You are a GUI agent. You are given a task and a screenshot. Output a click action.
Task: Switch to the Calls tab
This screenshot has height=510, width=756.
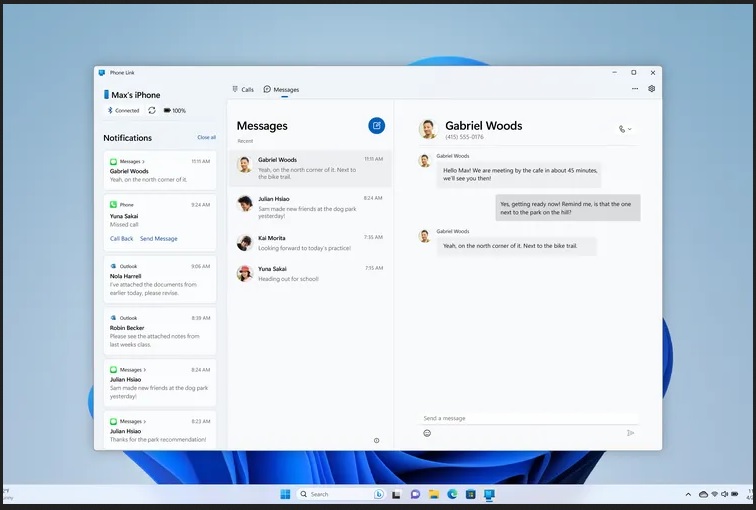pyautogui.click(x=243, y=90)
